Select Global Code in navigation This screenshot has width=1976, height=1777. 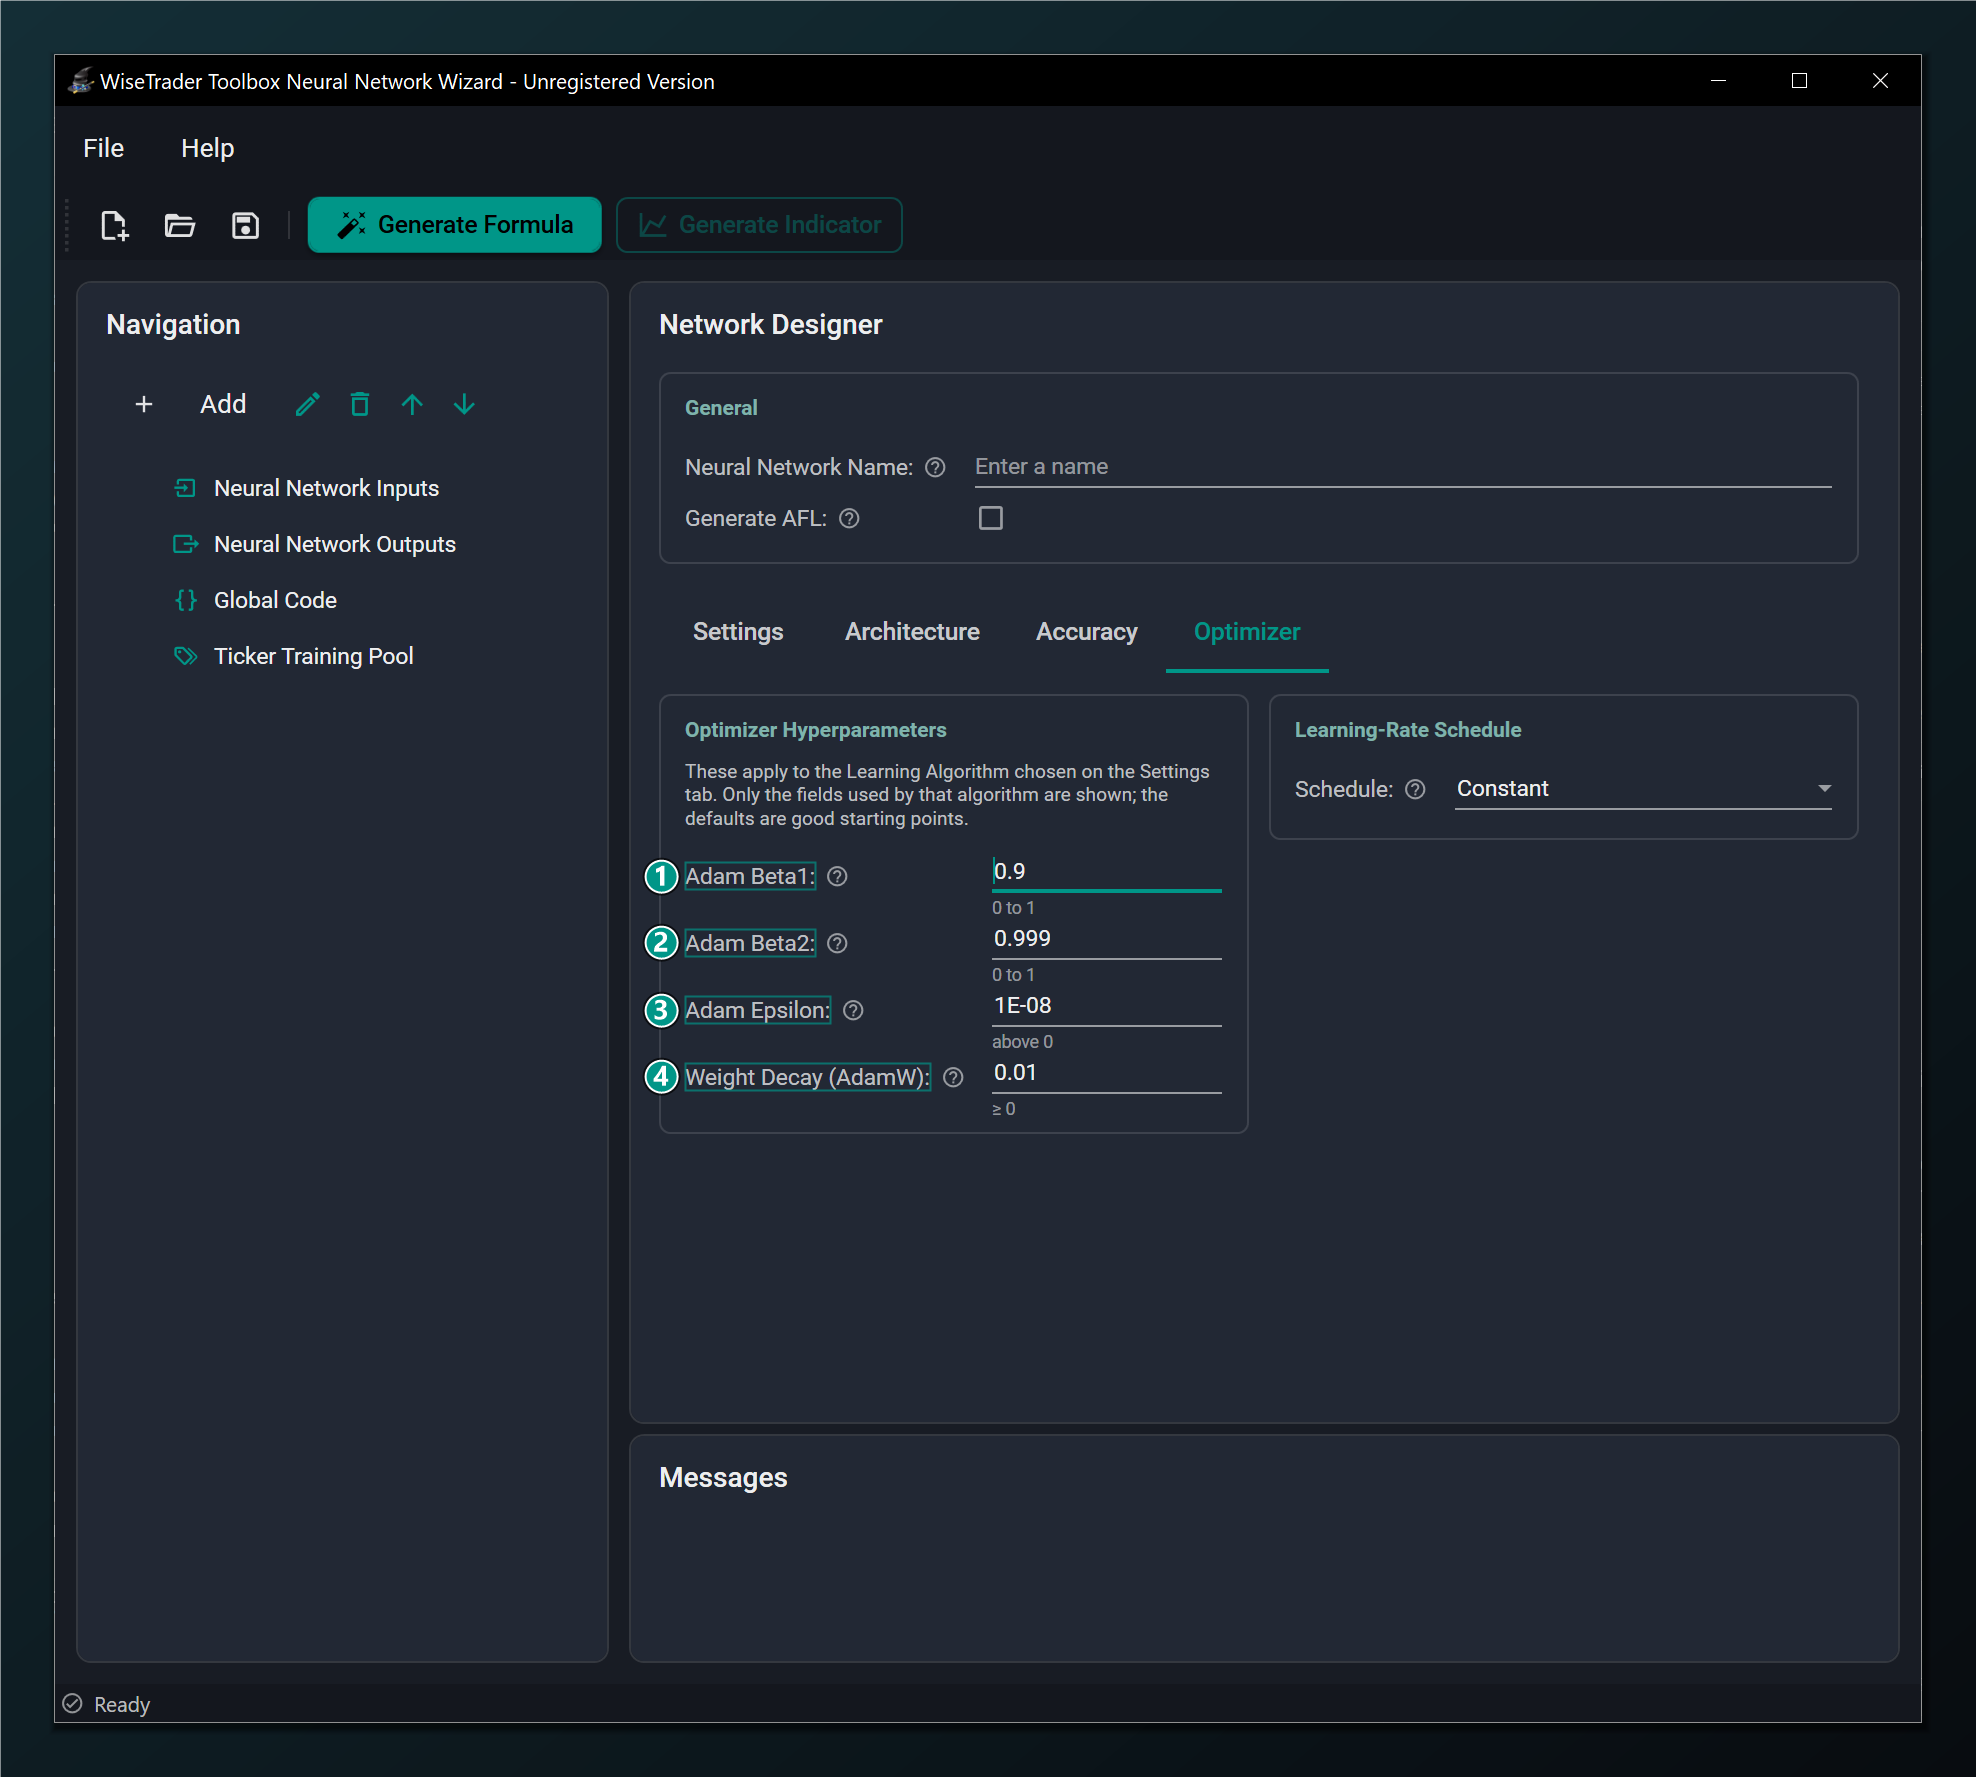click(275, 600)
